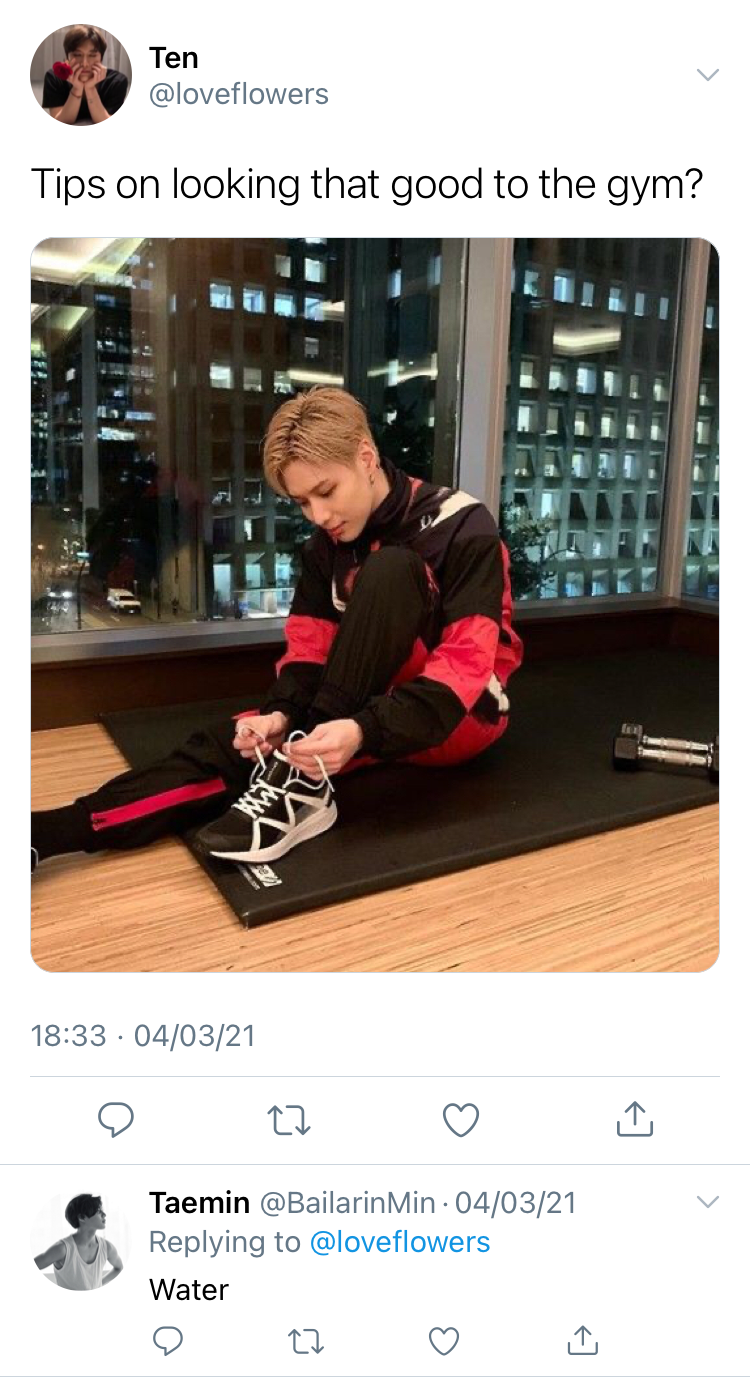Open dropdown chevron on Ten's tweet
750x1377 pixels.
tap(707, 75)
